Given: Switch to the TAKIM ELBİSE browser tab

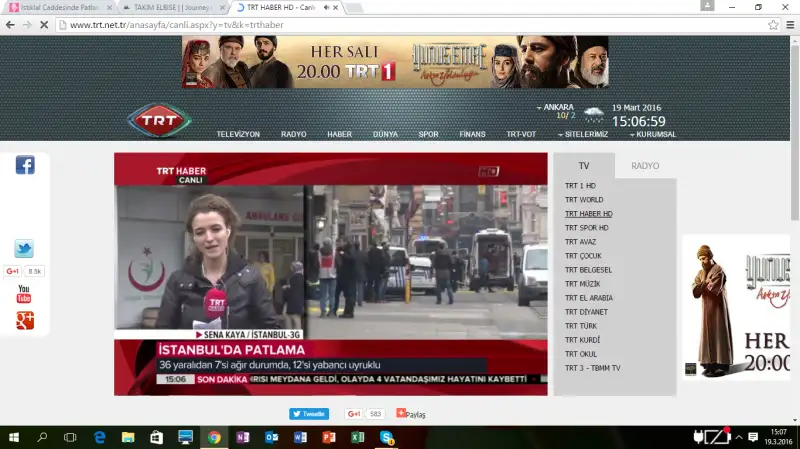Looking at the screenshot, I should pyautogui.click(x=172, y=7).
